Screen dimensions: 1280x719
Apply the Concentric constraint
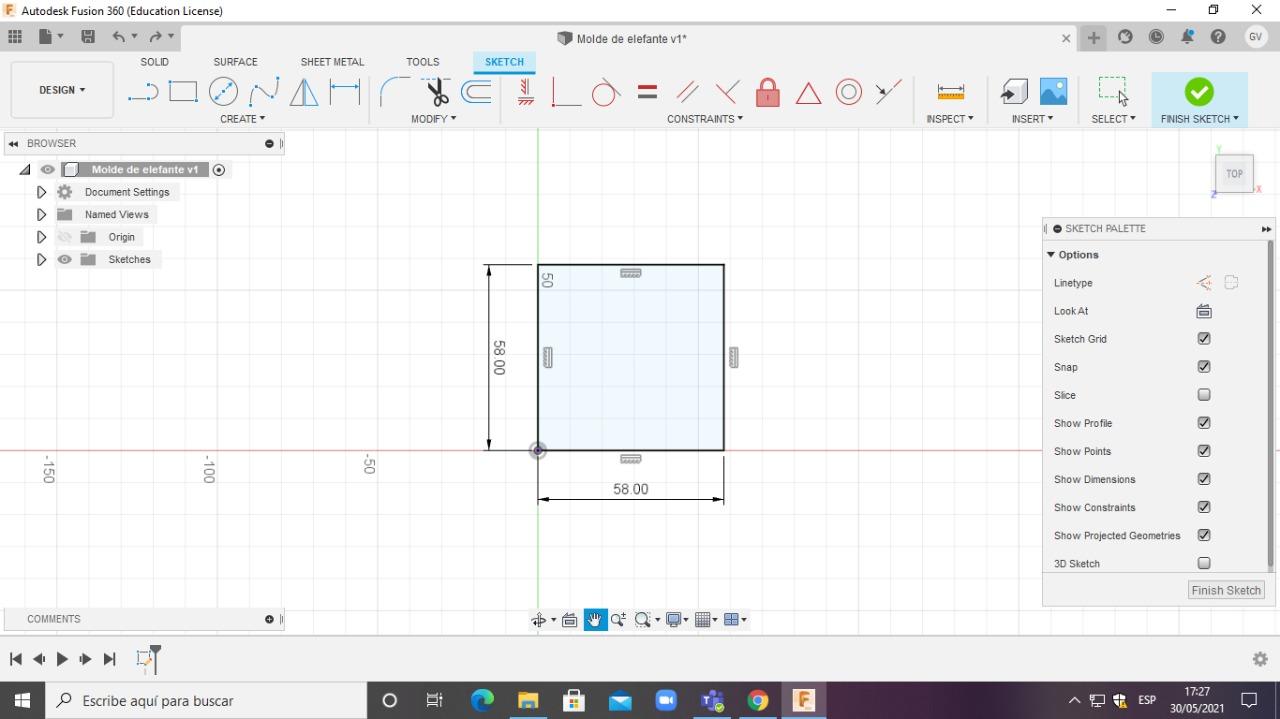848,92
